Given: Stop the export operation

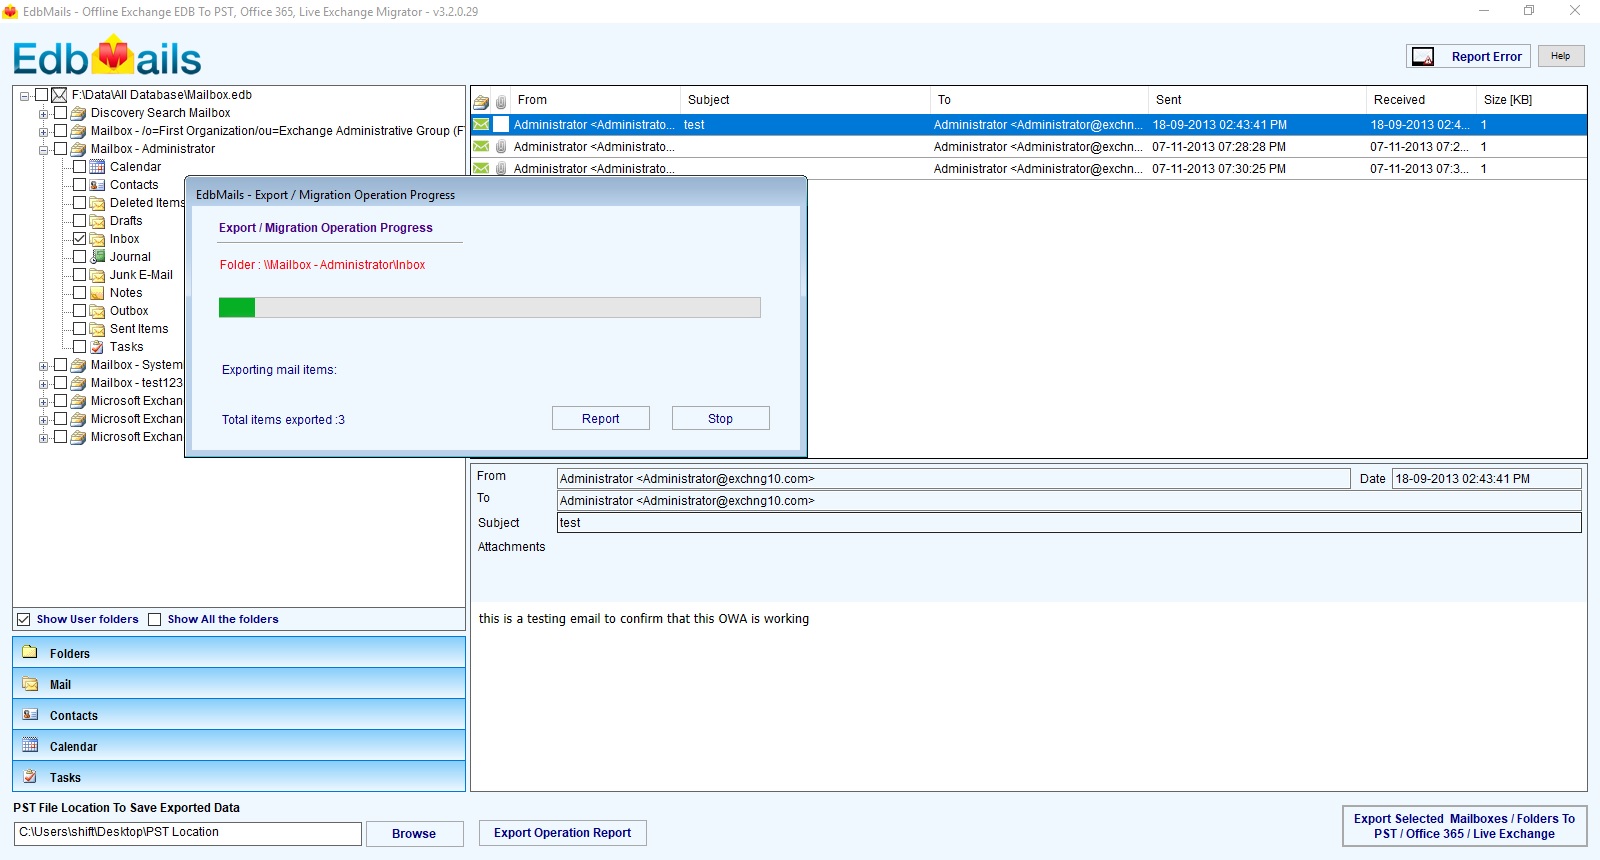Looking at the screenshot, I should pos(720,419).
